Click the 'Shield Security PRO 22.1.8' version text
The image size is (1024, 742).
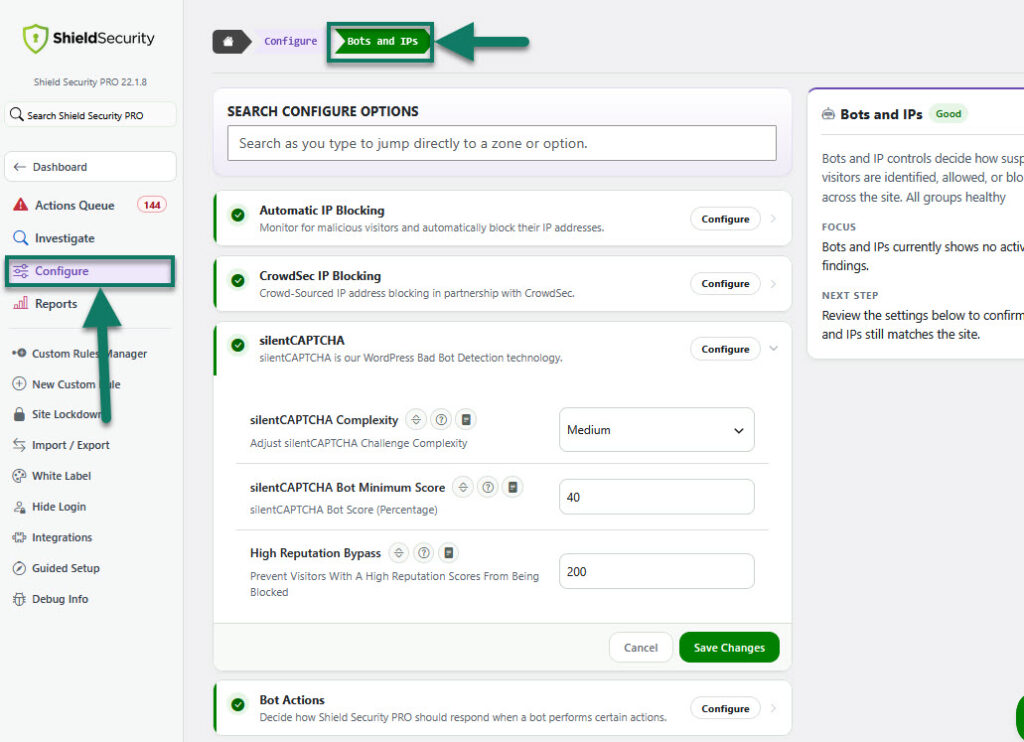(x=90, y=82)
